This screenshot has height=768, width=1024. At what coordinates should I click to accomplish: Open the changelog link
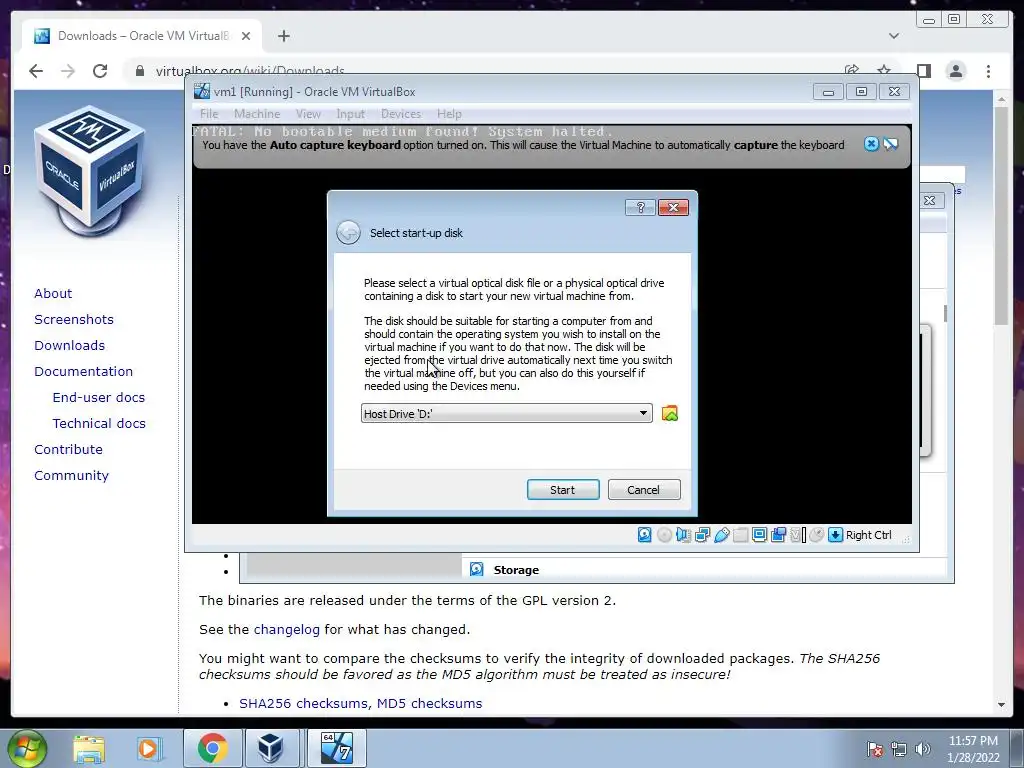click(287, 630)
